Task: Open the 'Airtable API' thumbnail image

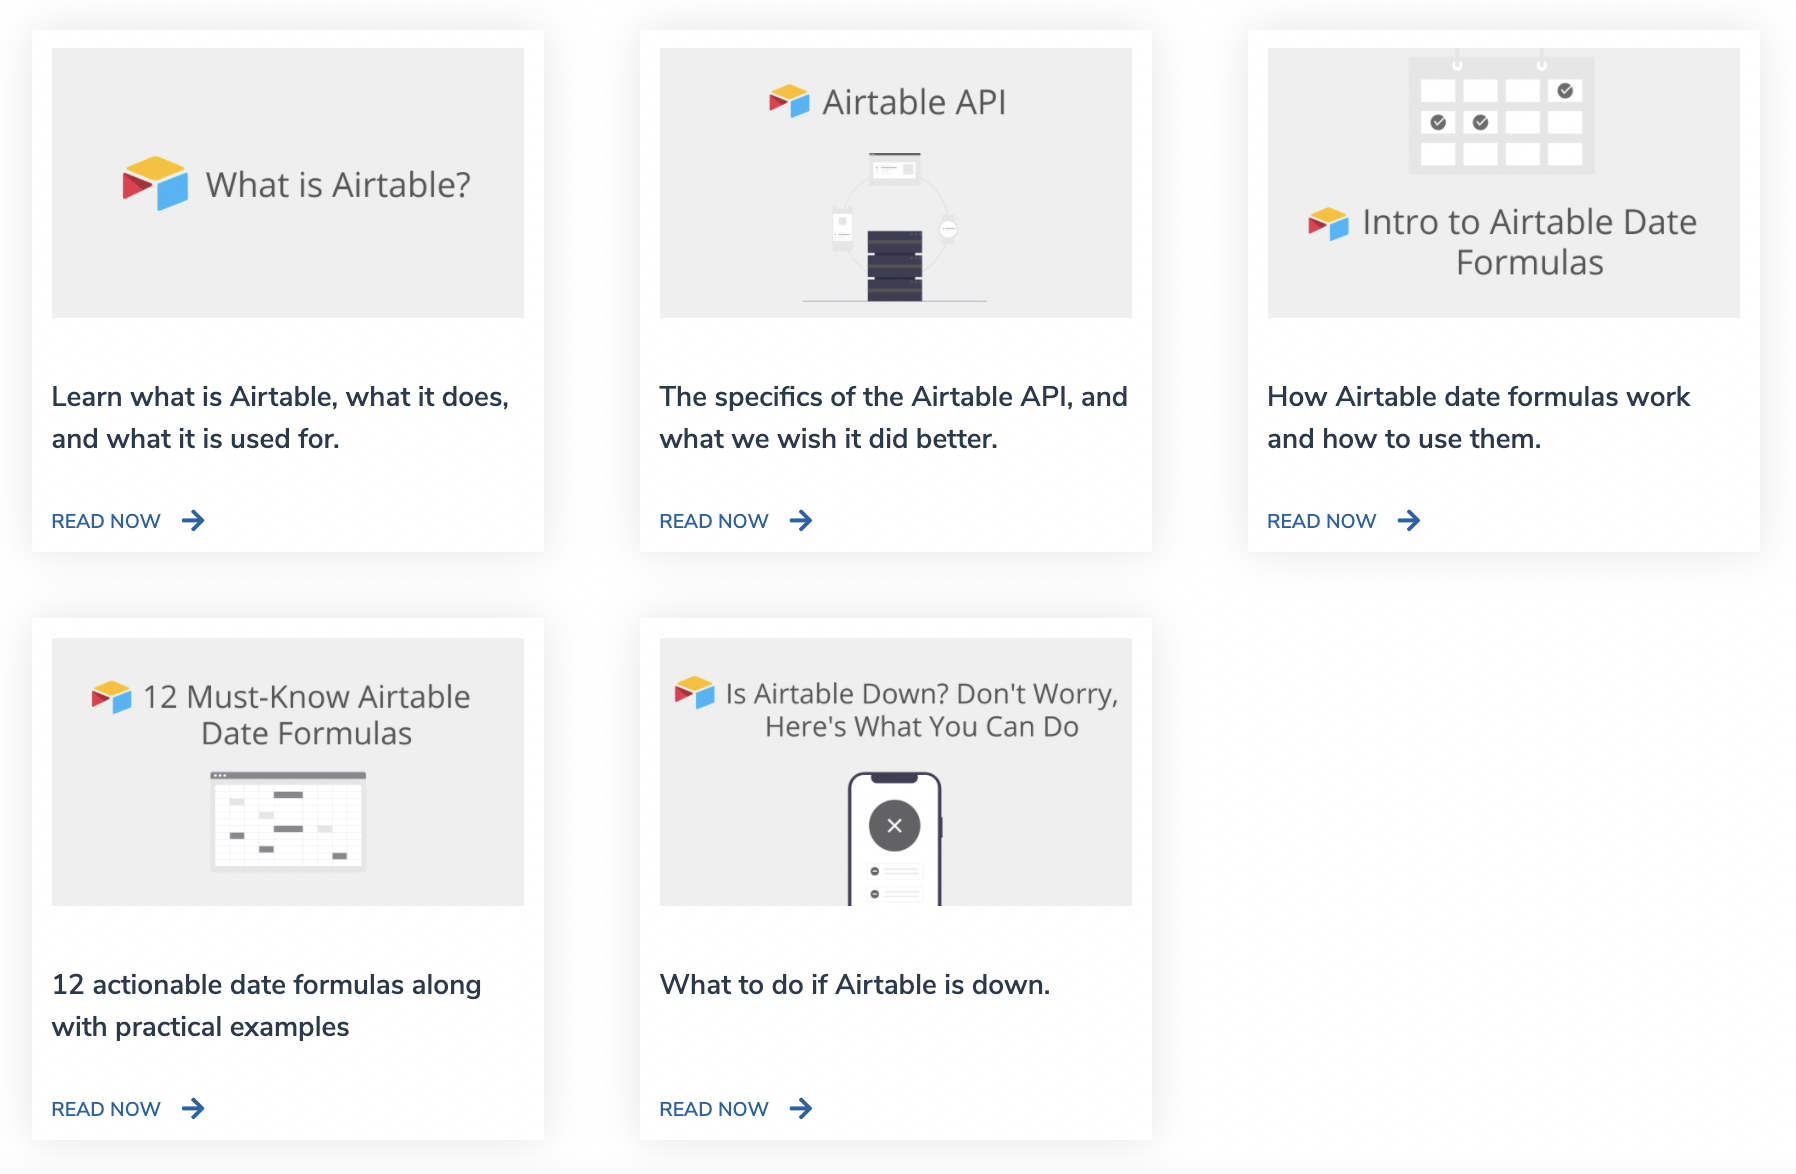Action: (x=896, y=183)
